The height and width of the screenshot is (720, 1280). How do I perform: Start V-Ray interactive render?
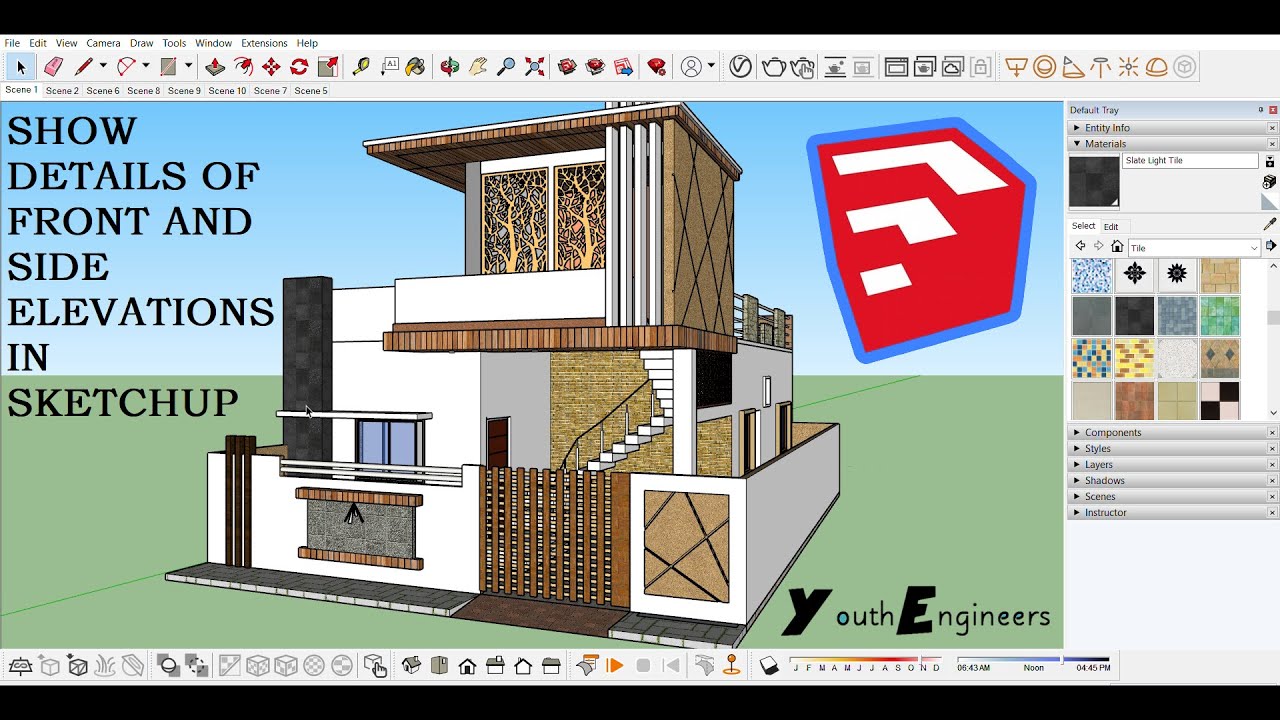tap(802, 67)
